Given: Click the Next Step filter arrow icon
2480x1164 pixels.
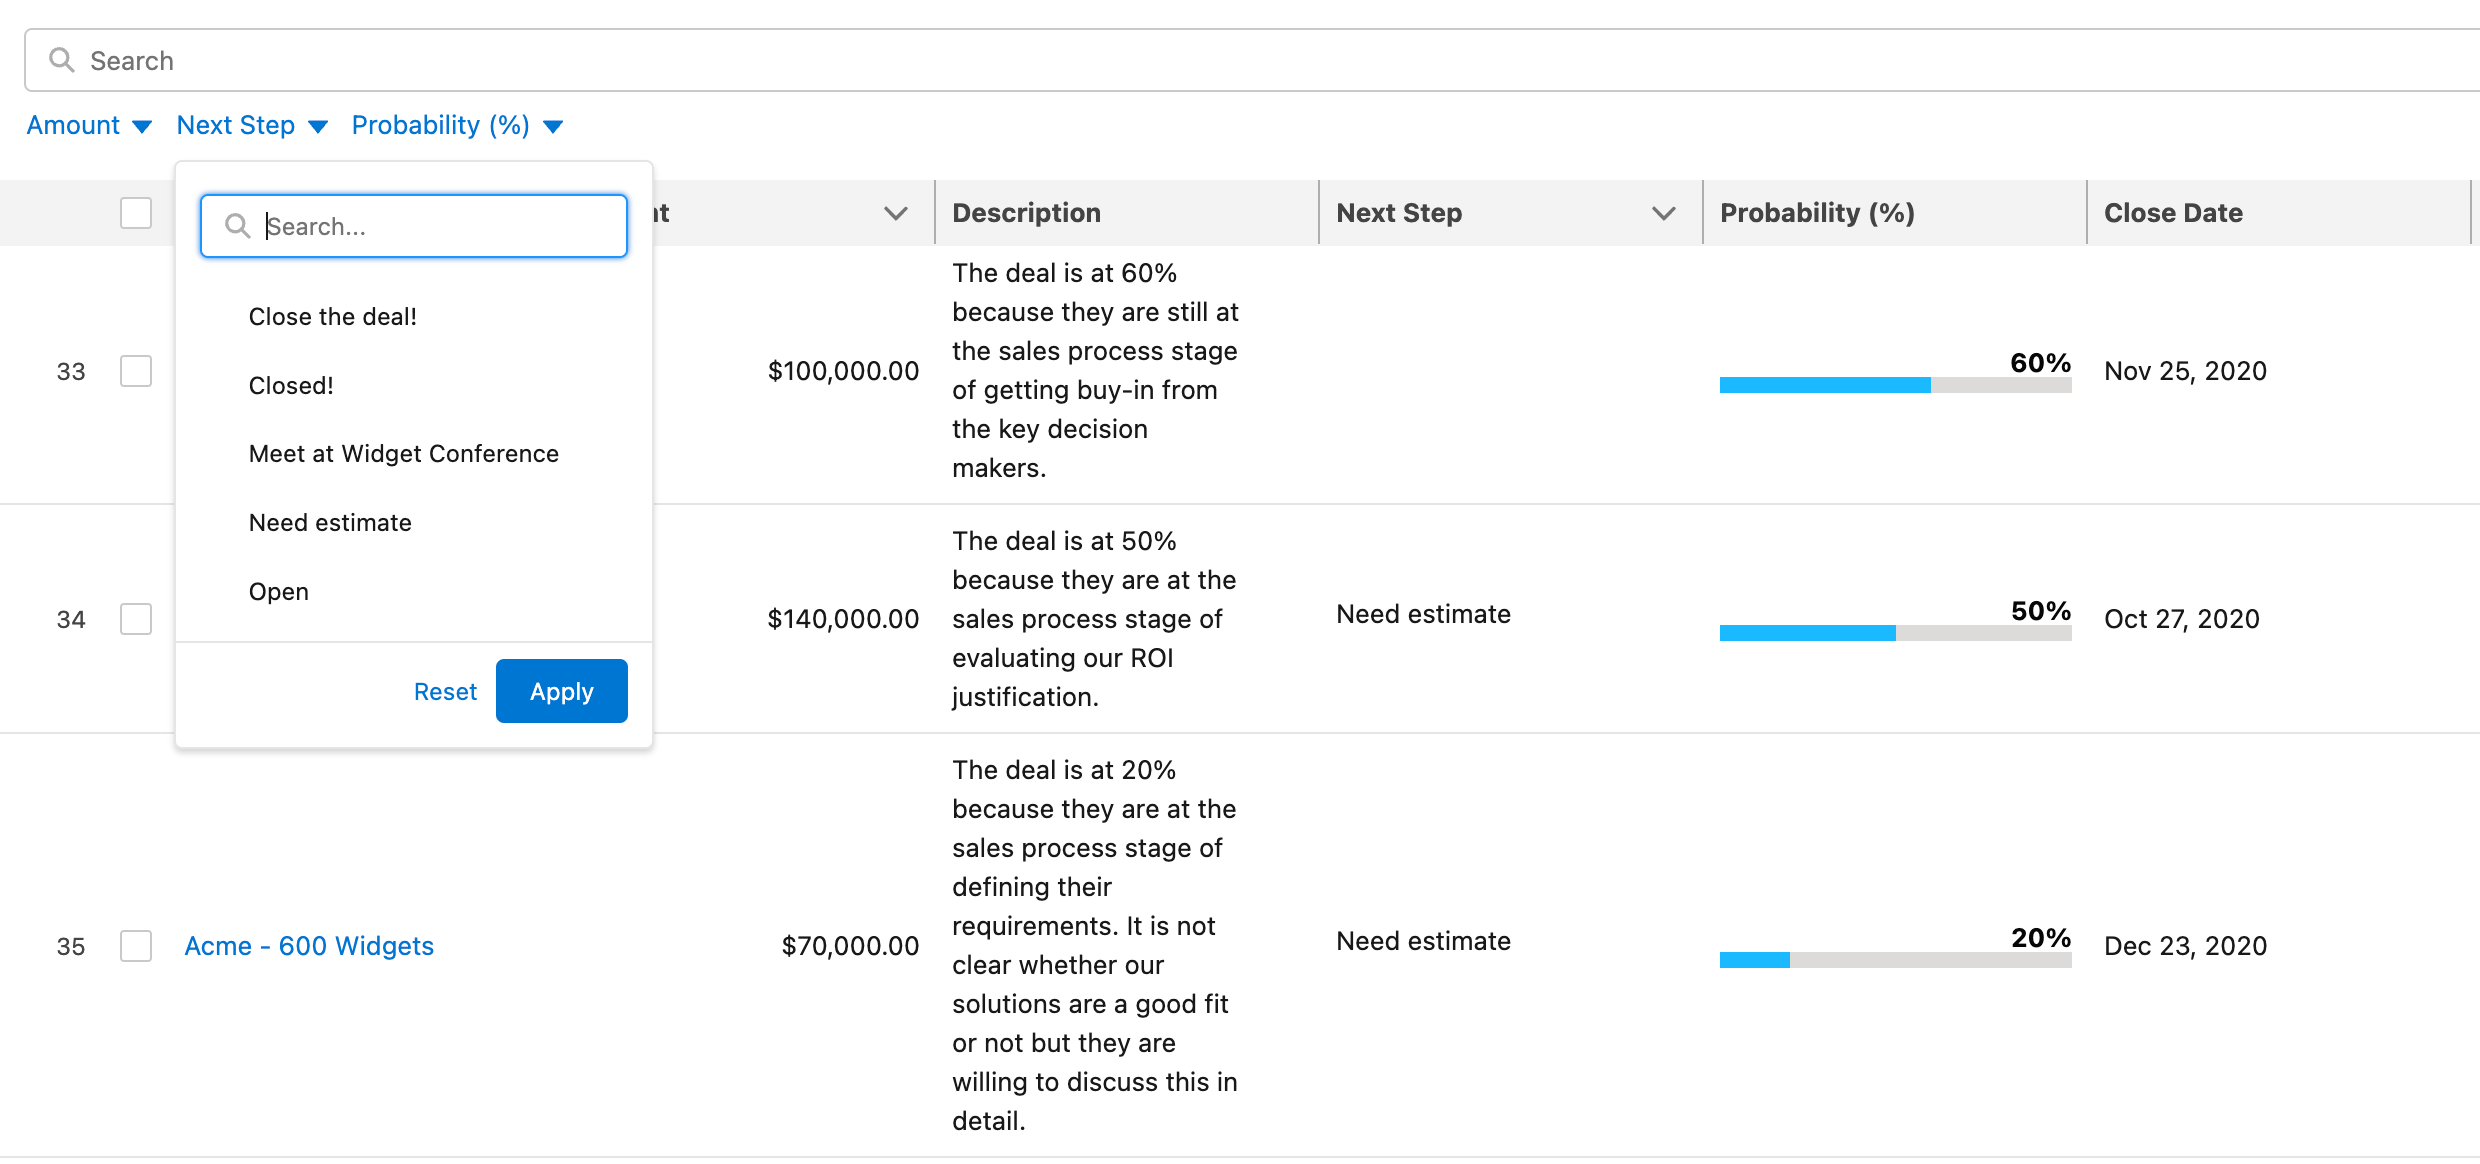Looking at the screenshot, I should click(318, 127).
